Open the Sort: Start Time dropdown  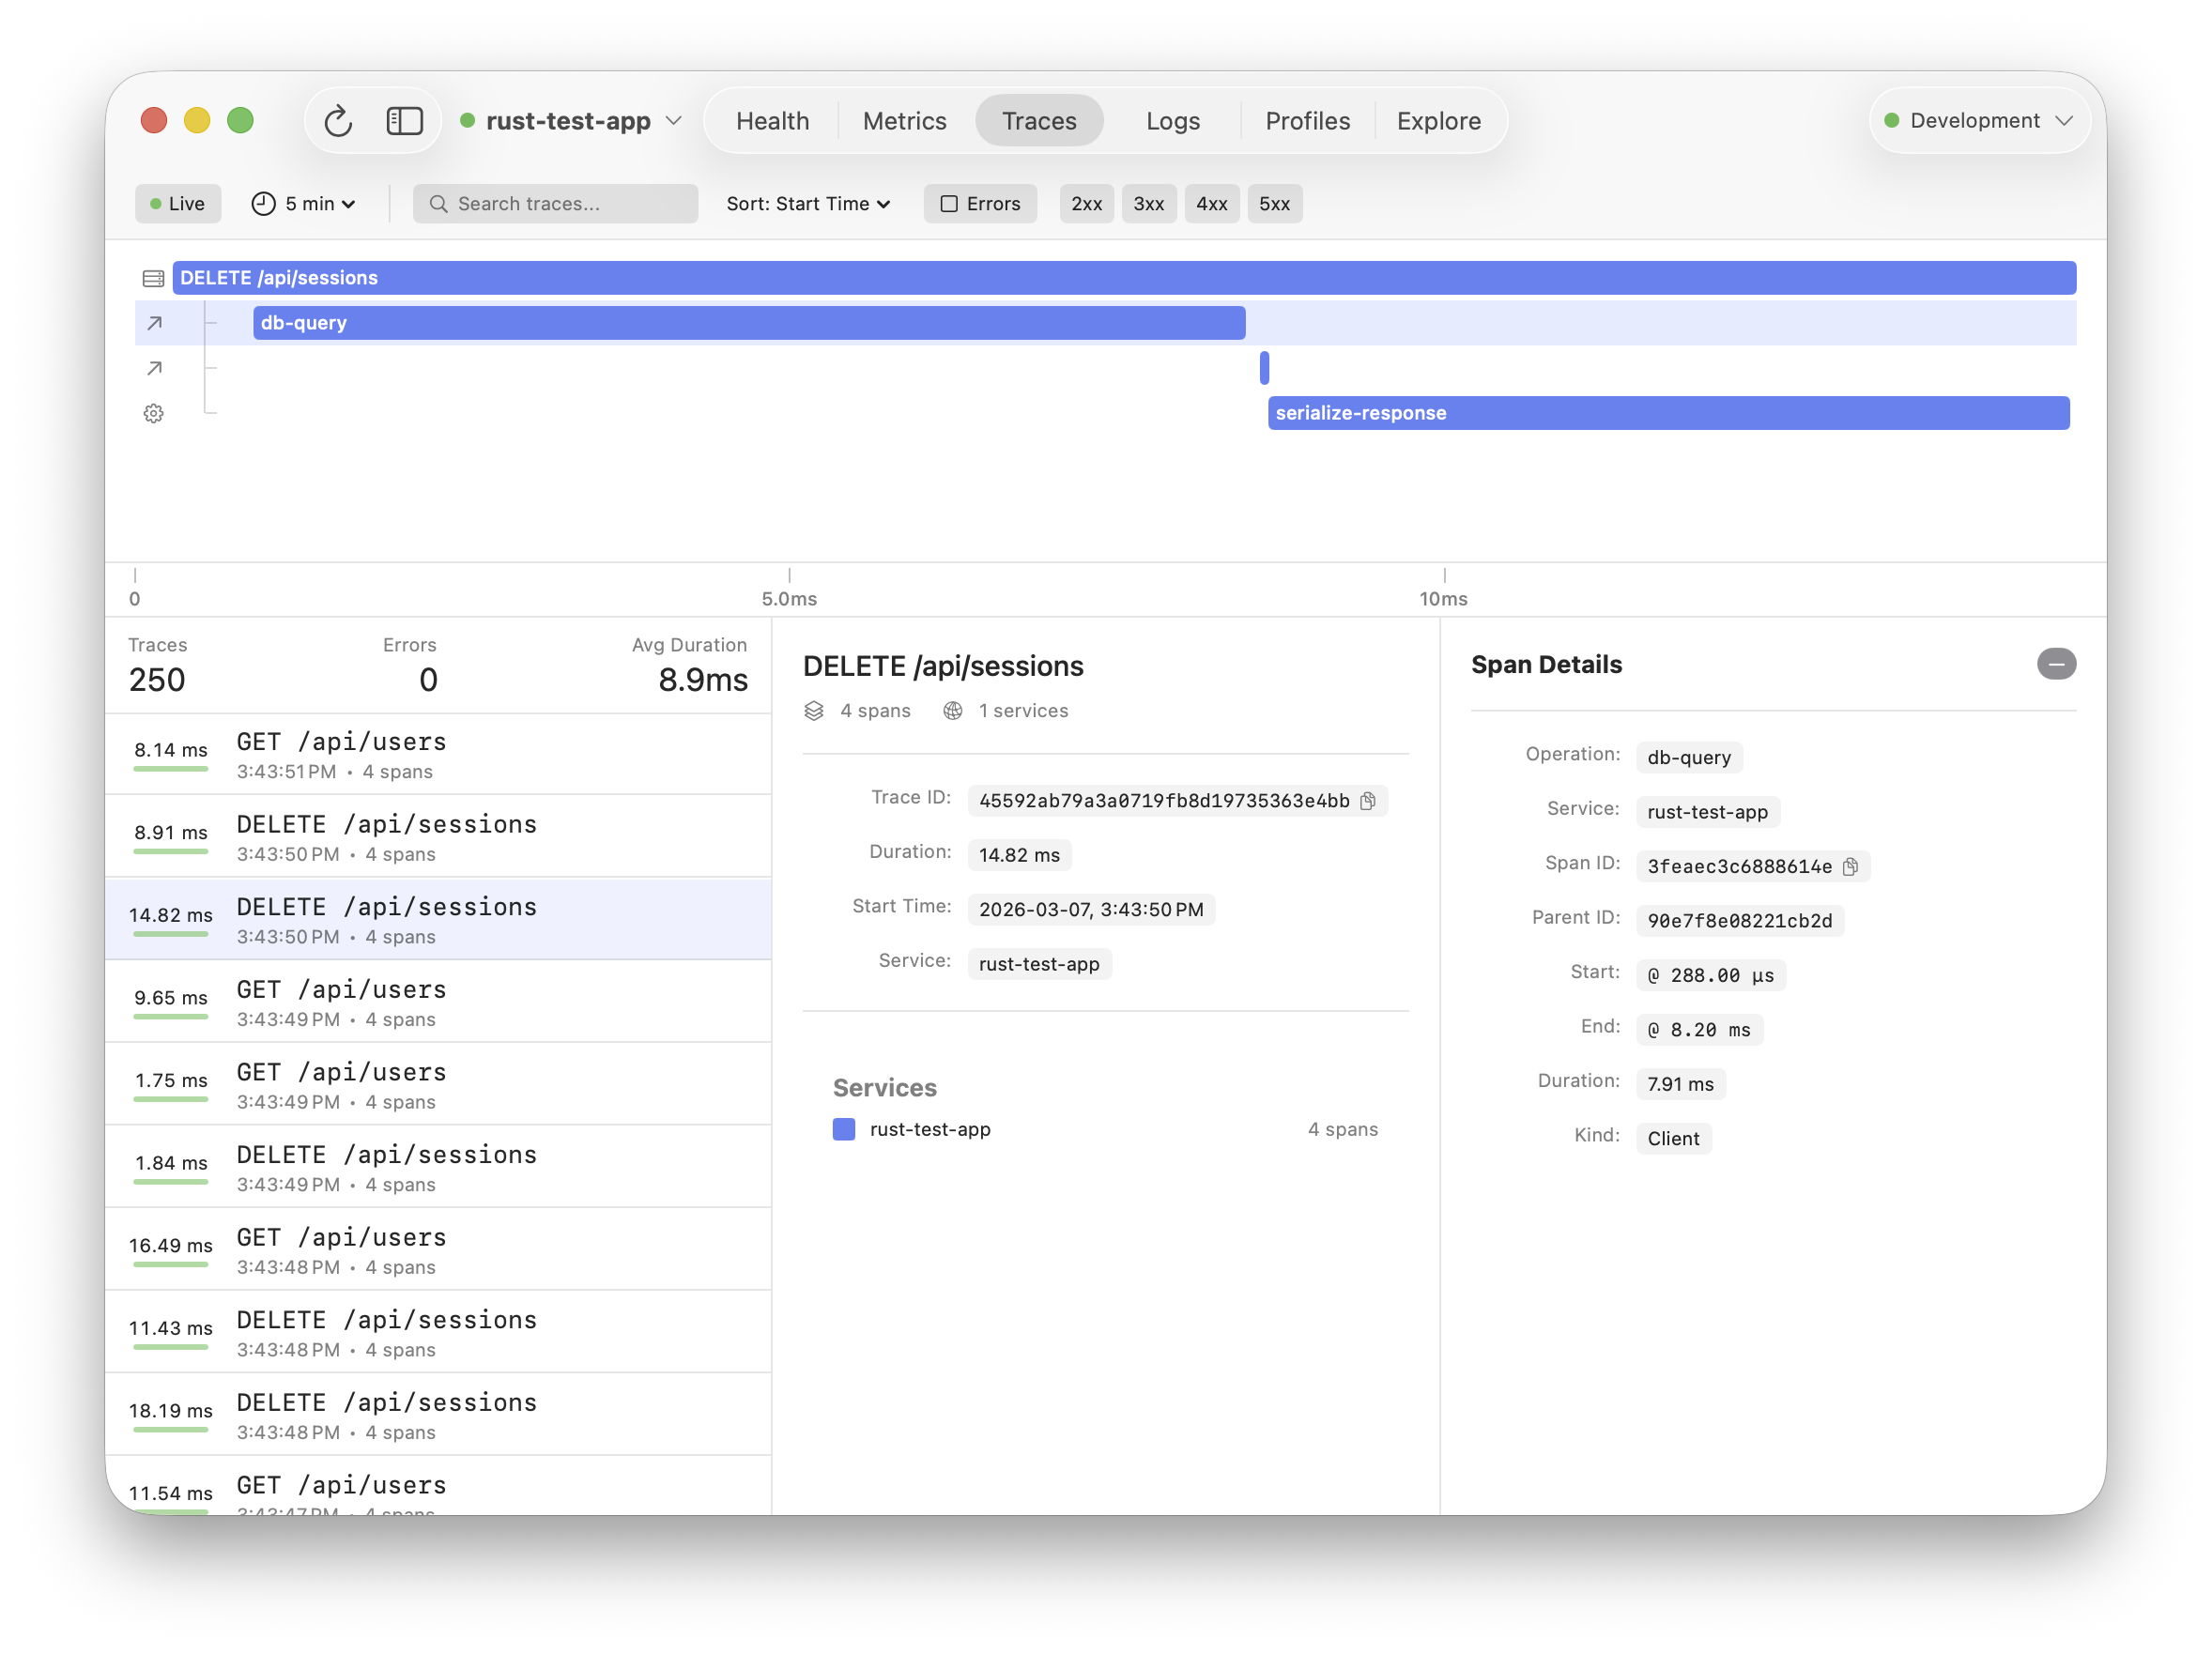(808, 204)
